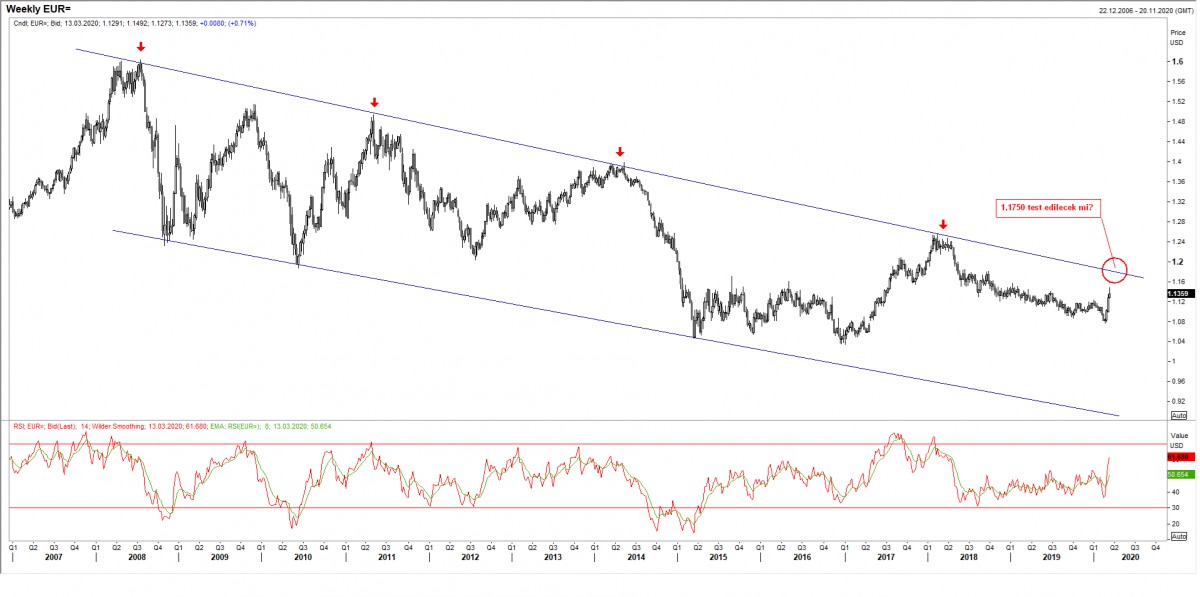The height and width of the screenshot is (597, 1200).
Task: Click the red arrow above the 2008 peak
Action: pyautogui.click(x=141, y=47)
